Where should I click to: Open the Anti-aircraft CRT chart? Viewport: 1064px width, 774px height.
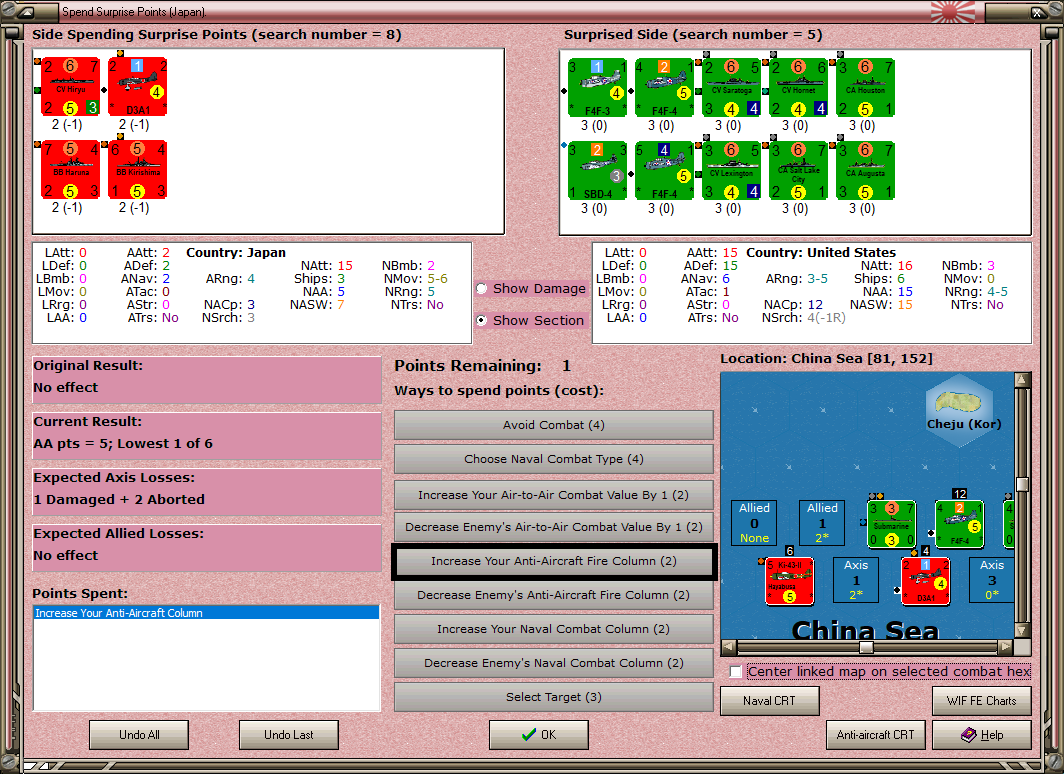click(x=875, y=735)
